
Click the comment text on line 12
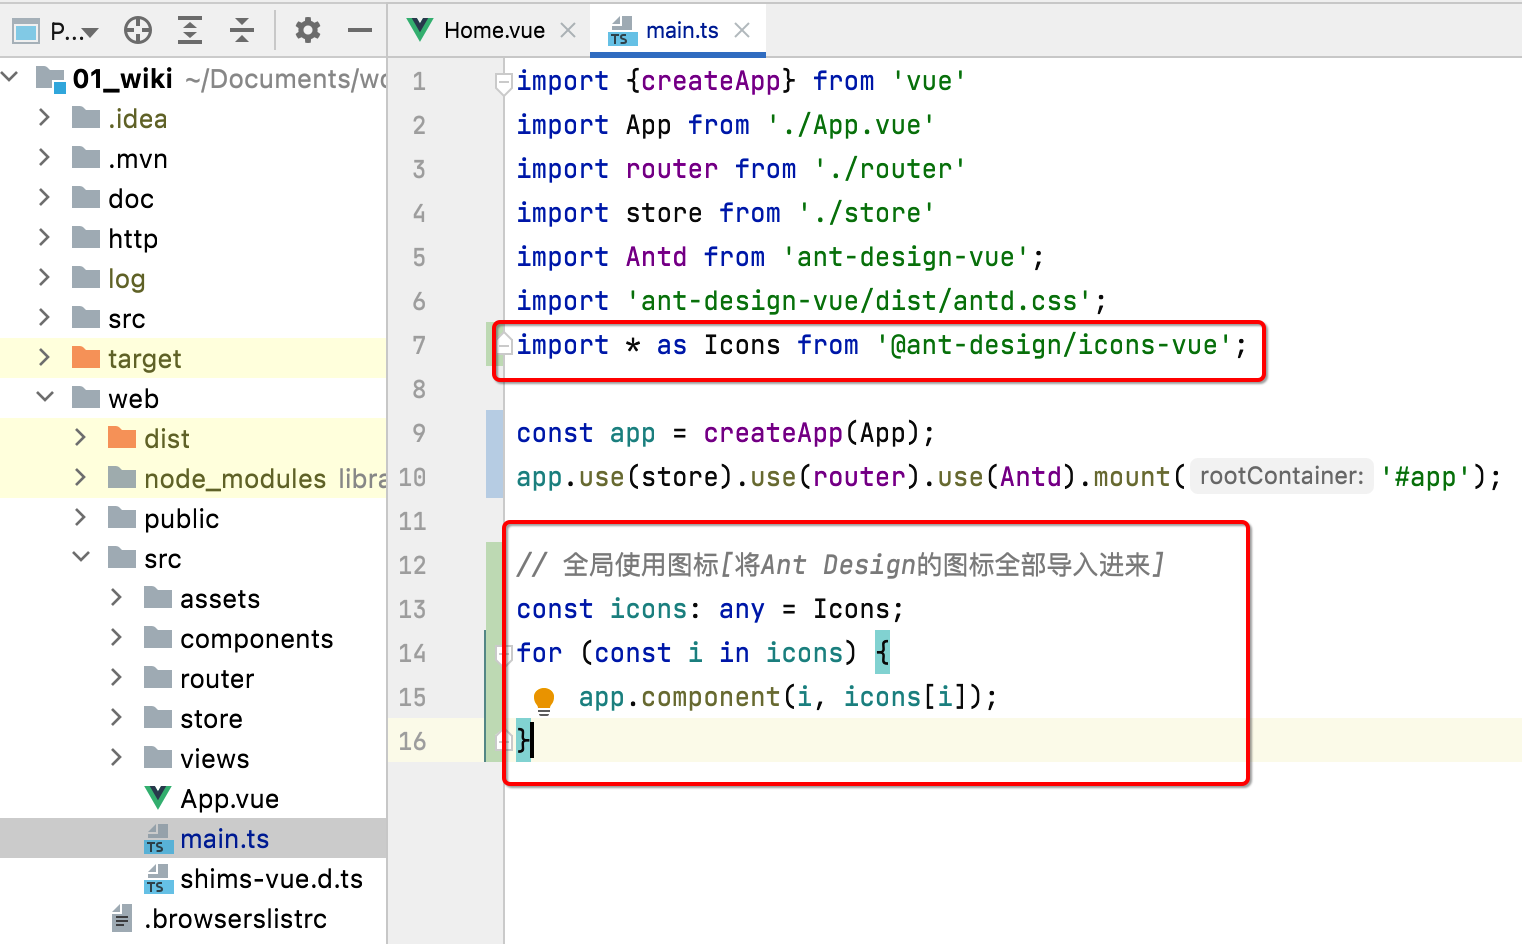[840, 565]
